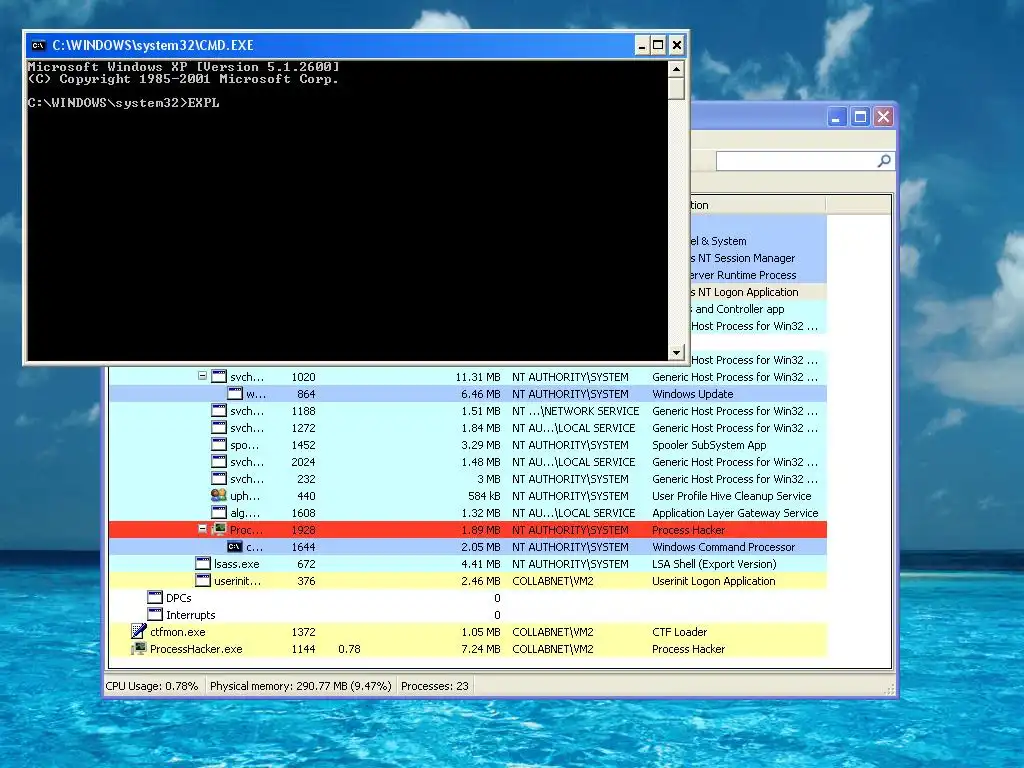Minimize the CMD.EXE window
The width and height of the screenshot is (1024, 768).
642,45
